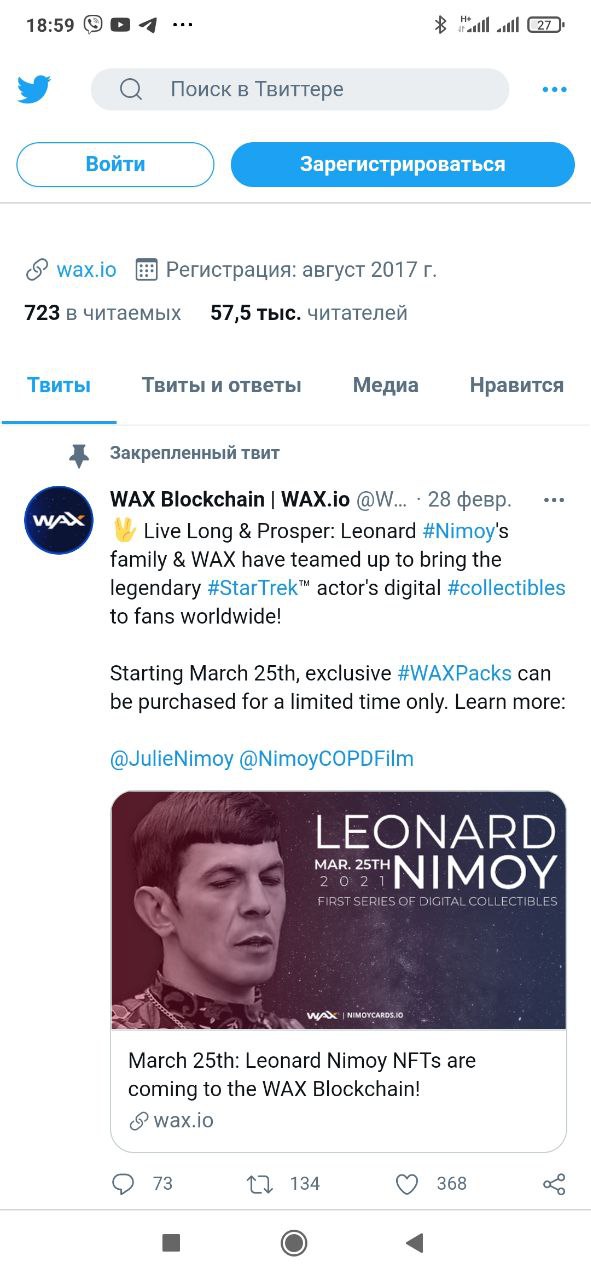
Task: Open the Leonard Nimoy card image
Action: [338, 910]
